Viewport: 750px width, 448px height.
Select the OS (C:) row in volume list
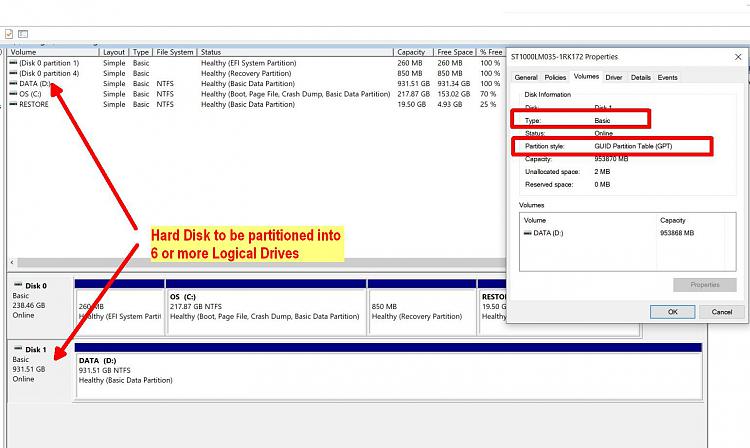tap(256, 94)
